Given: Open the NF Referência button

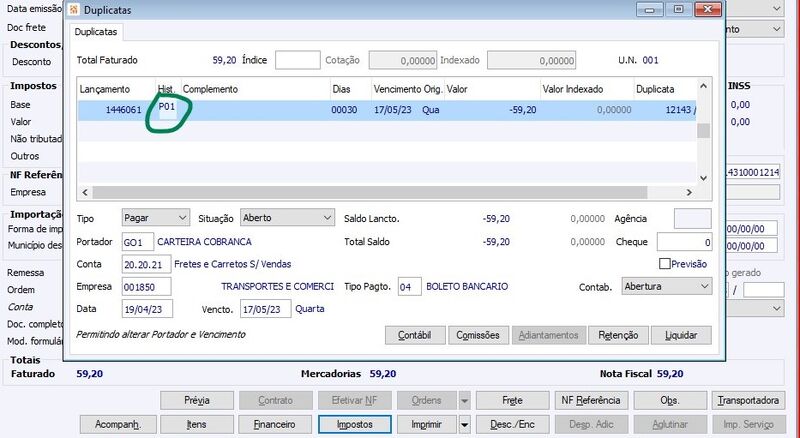Looking at the screenshot, I should 591,401.
